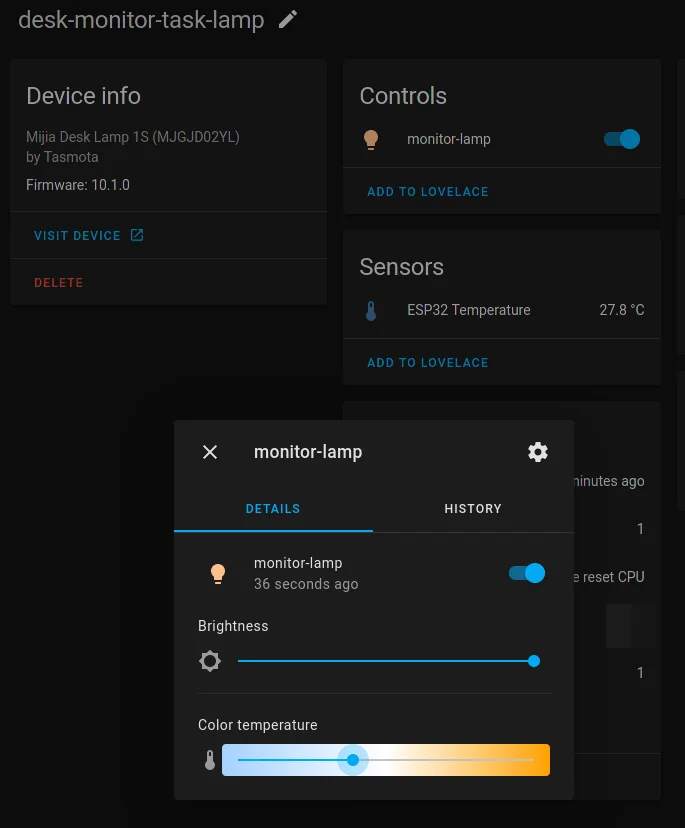The height and width of the screenshot is (828, 685).
Task: Click VISIT DEVICE link
Action: tap(80, 235)
